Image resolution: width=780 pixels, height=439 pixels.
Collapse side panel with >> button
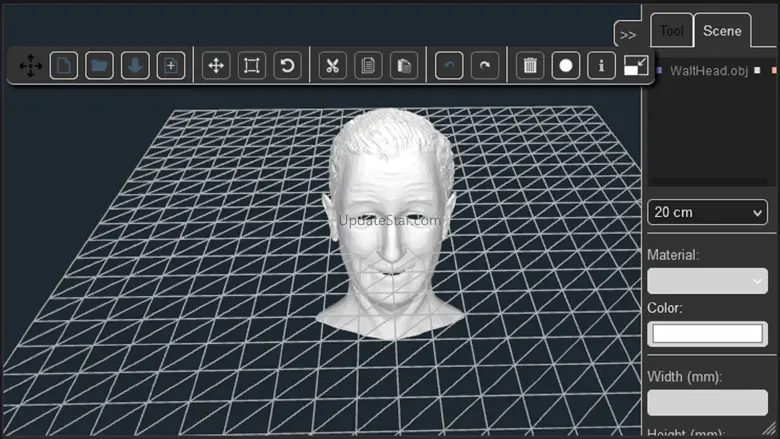pyautogui.click(x=628, y=34)
